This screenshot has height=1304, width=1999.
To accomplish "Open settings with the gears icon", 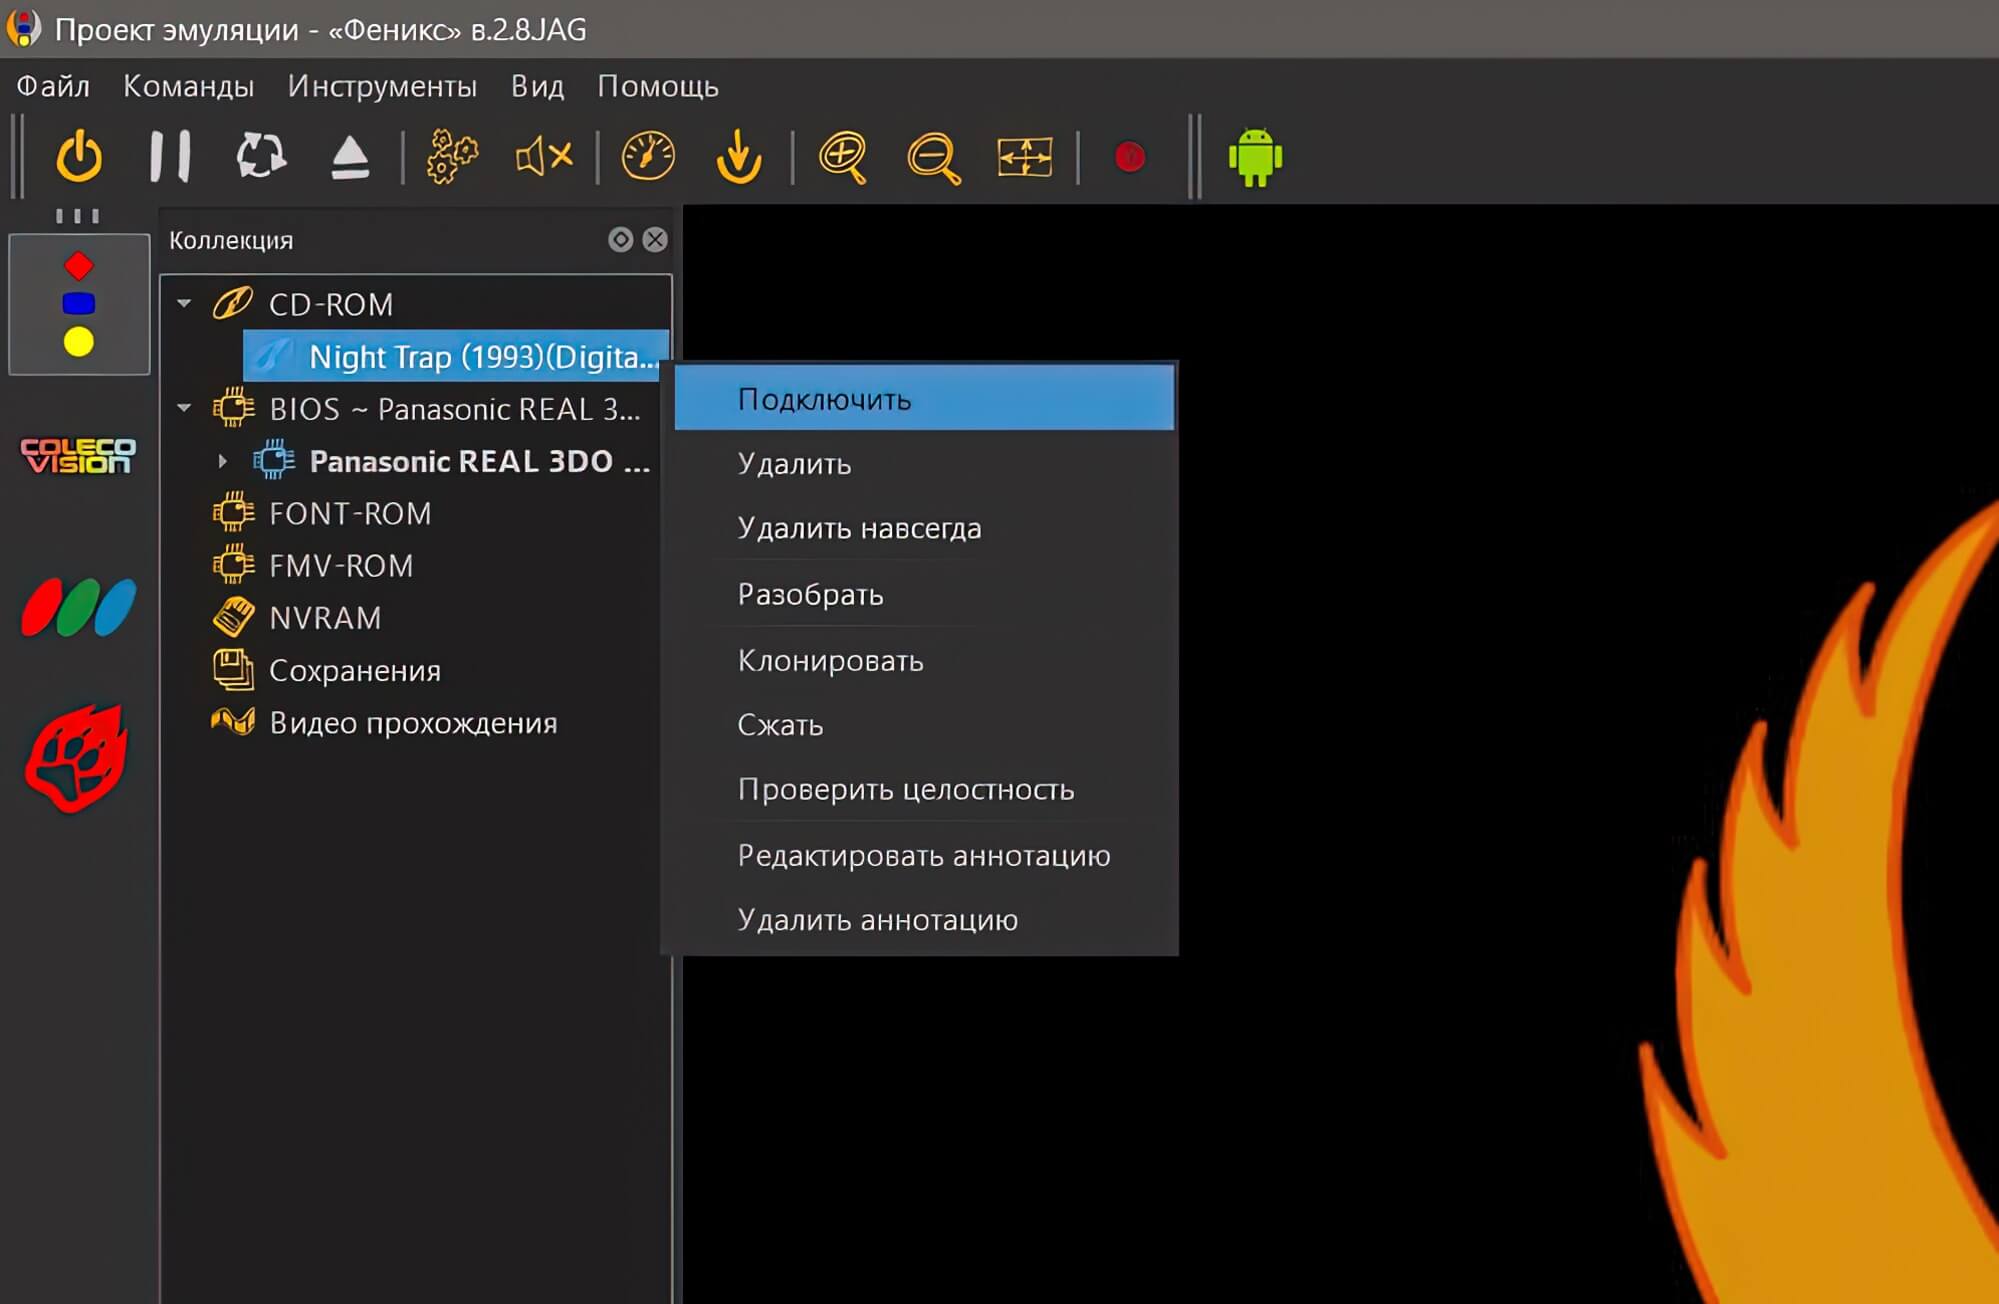I will [452, 157].
